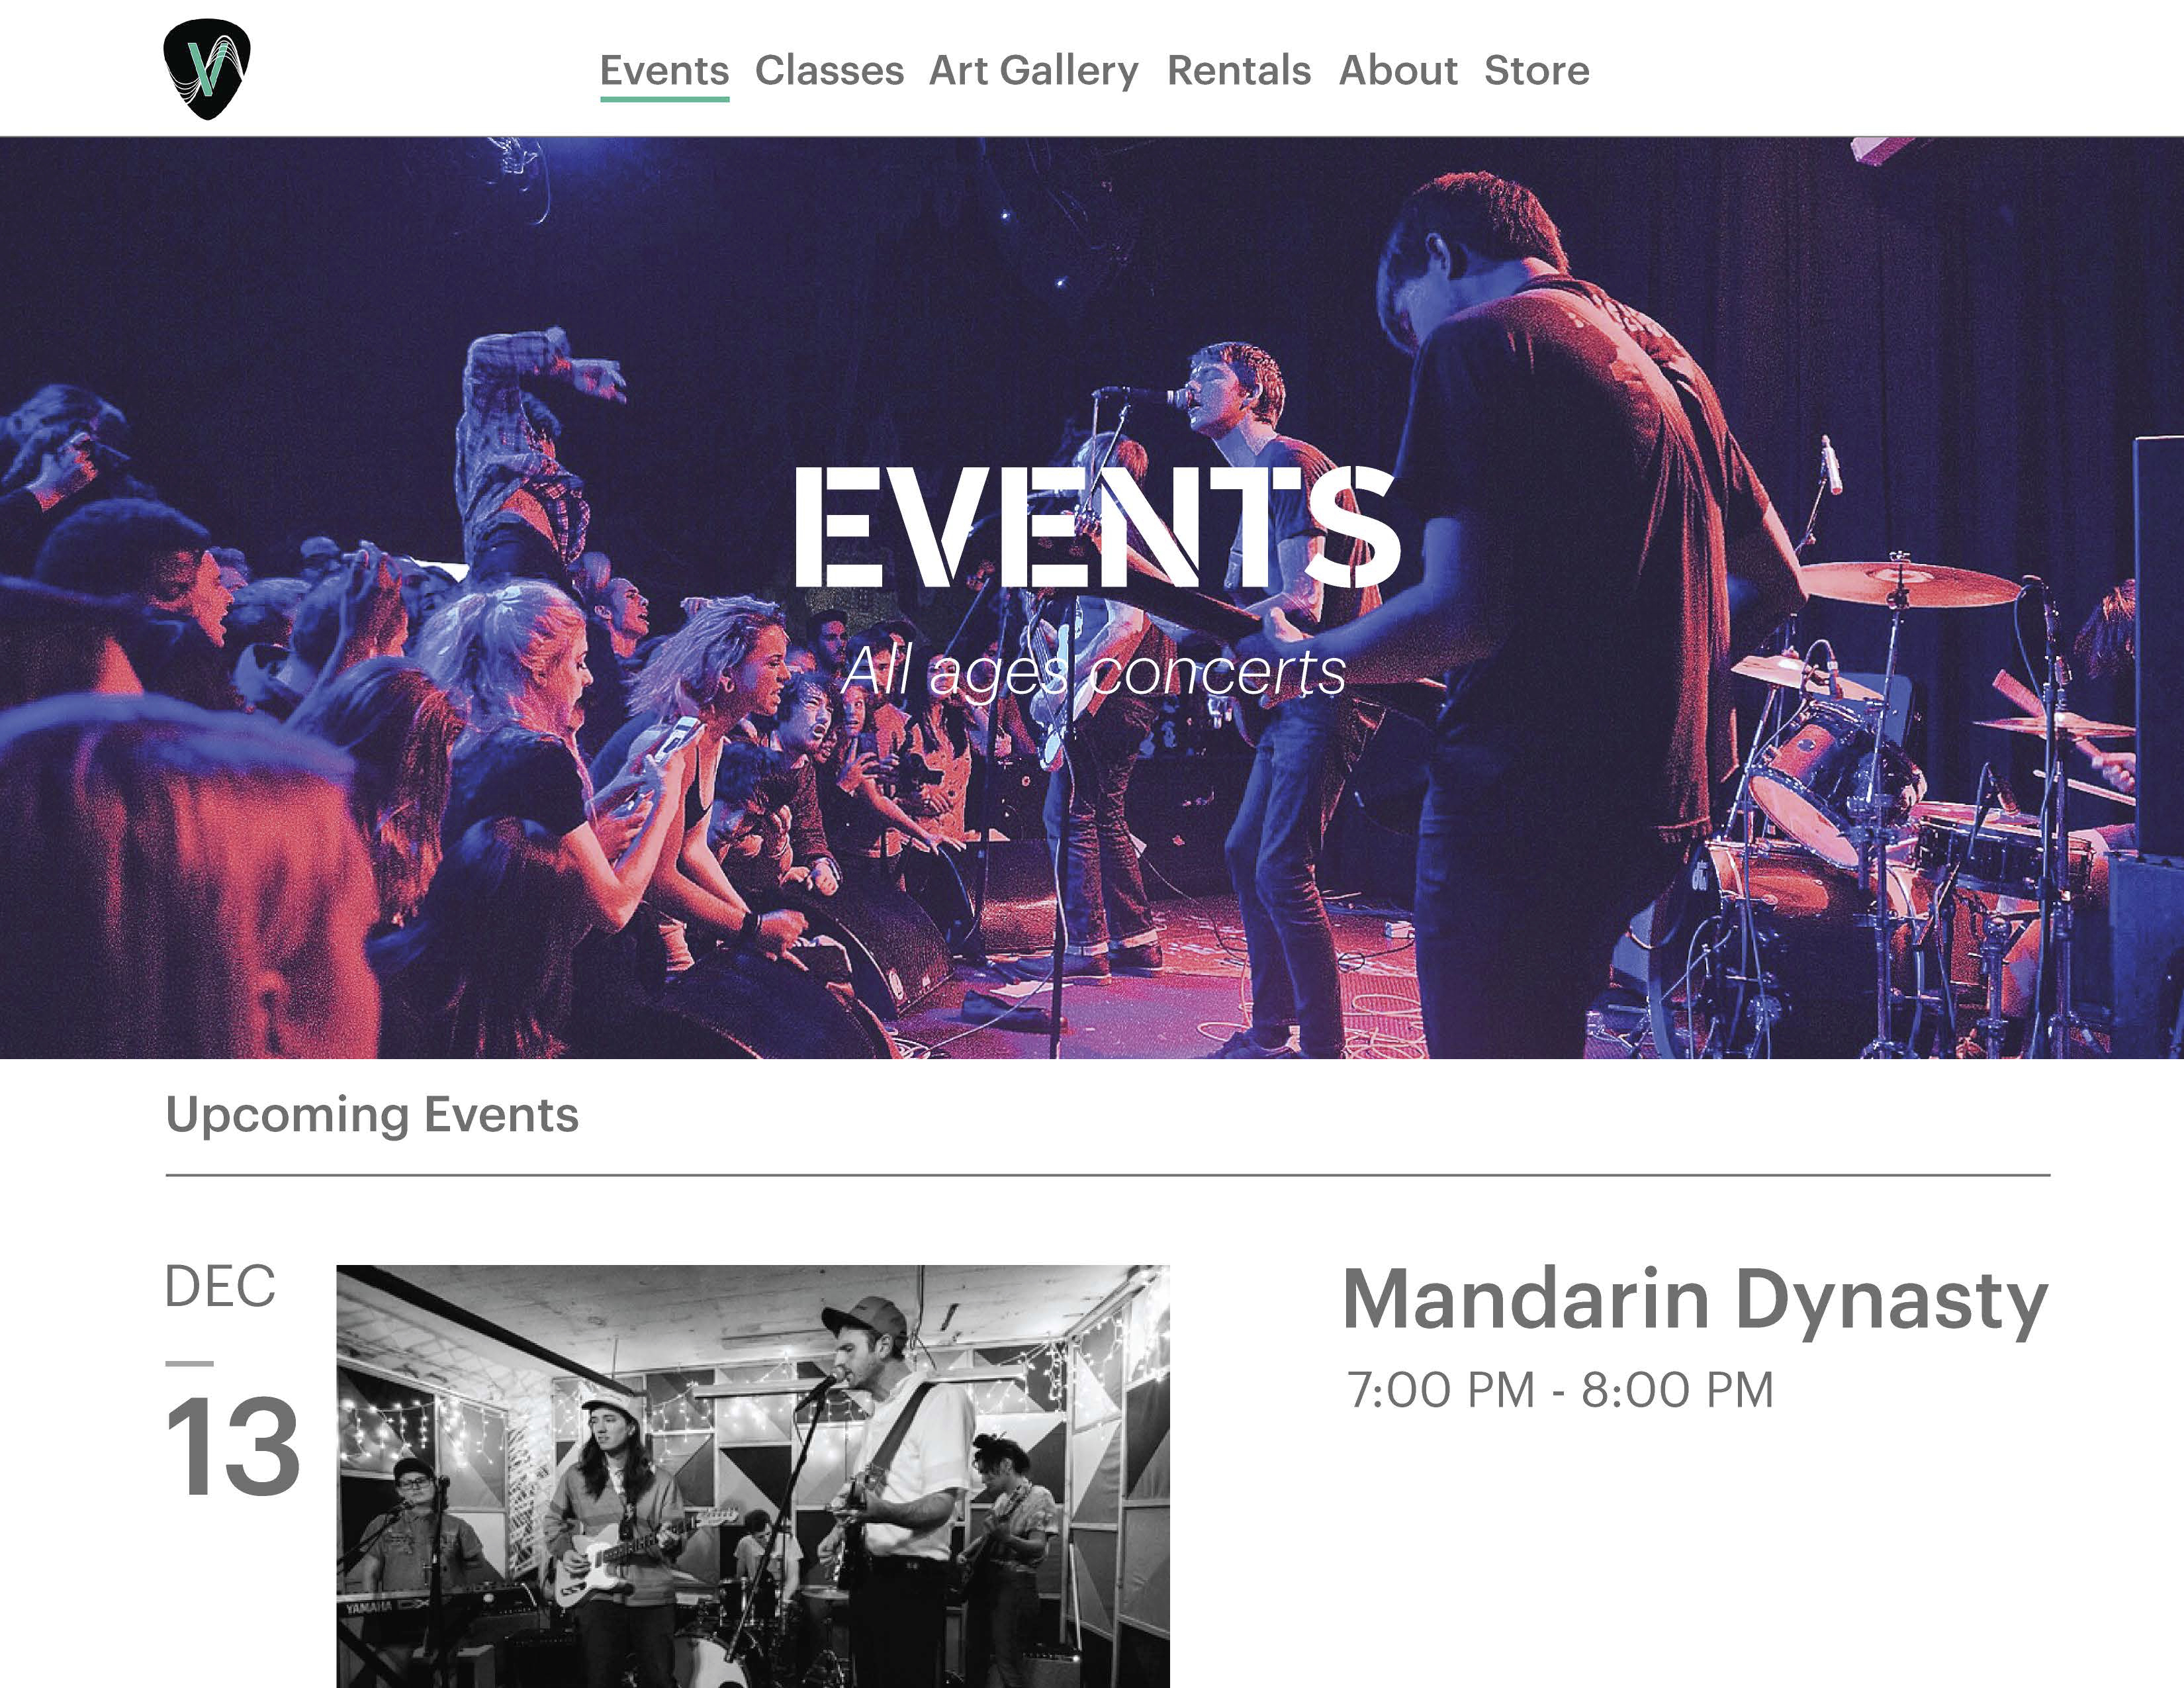Open the Art Gallery section
The height and width of the screenshot is (1688, 2184).
coord(1033,71)
